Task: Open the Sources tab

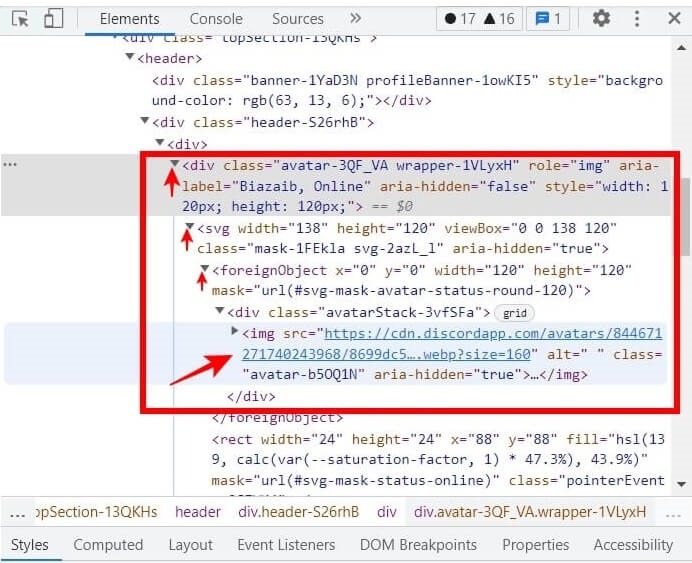Action: [297, 19]
